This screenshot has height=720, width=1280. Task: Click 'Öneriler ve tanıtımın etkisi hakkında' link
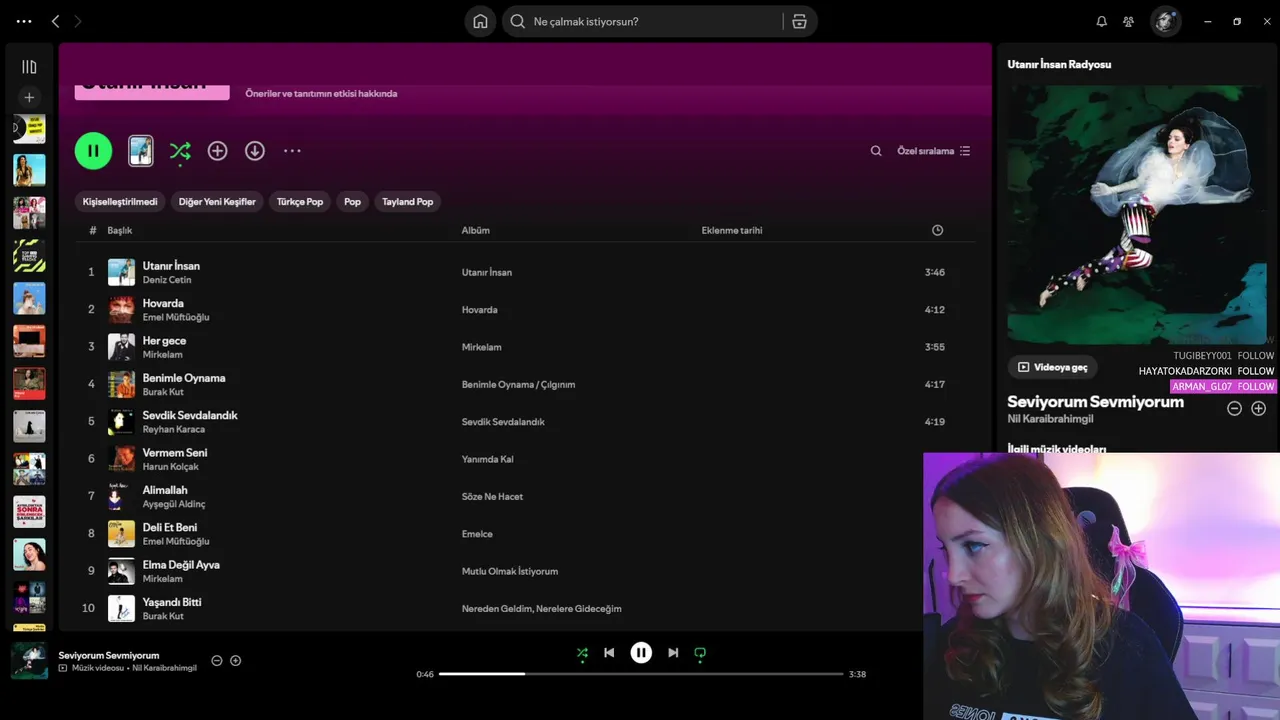tap(321, 94)
